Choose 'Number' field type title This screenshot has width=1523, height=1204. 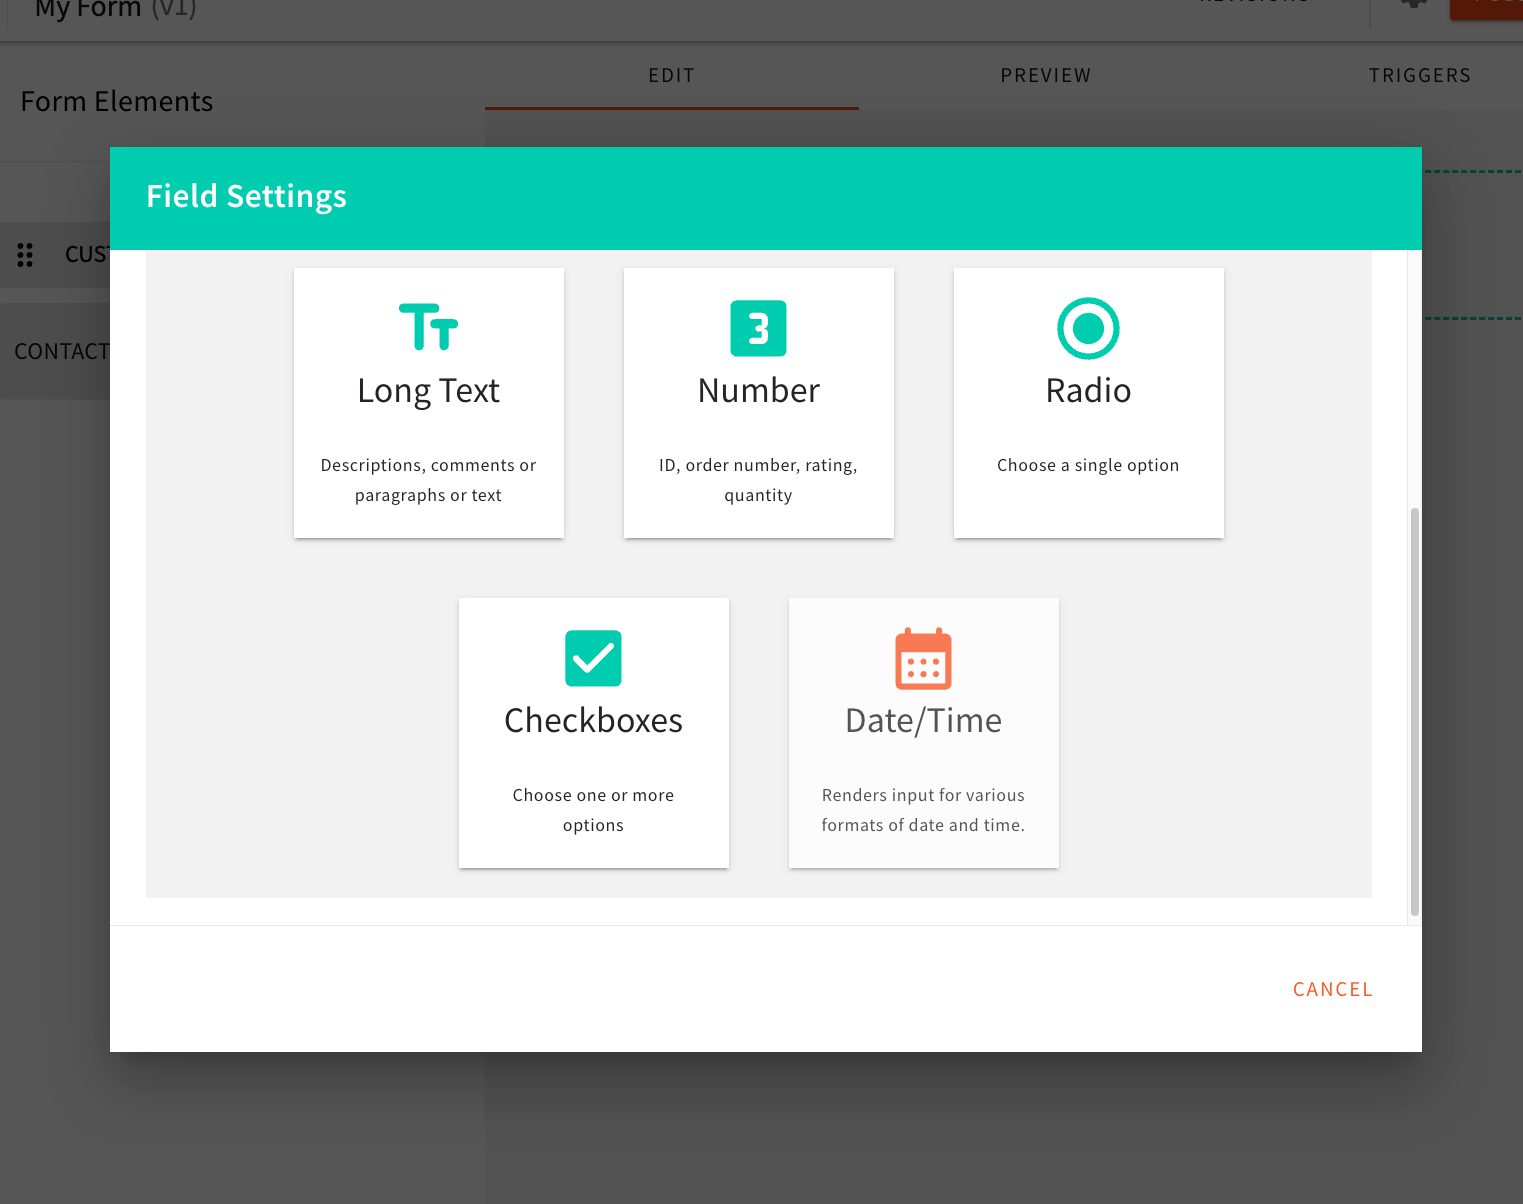(758, 391)
